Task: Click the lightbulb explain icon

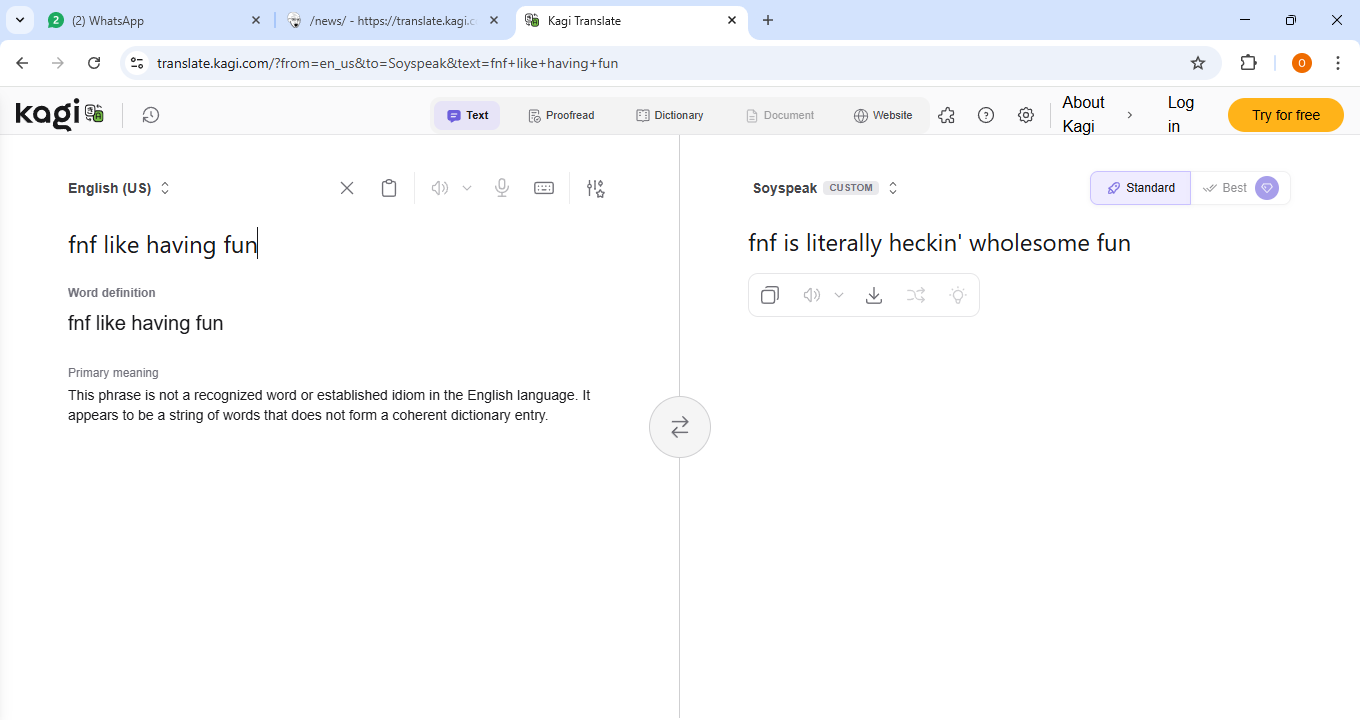Action: pos(958,295)
